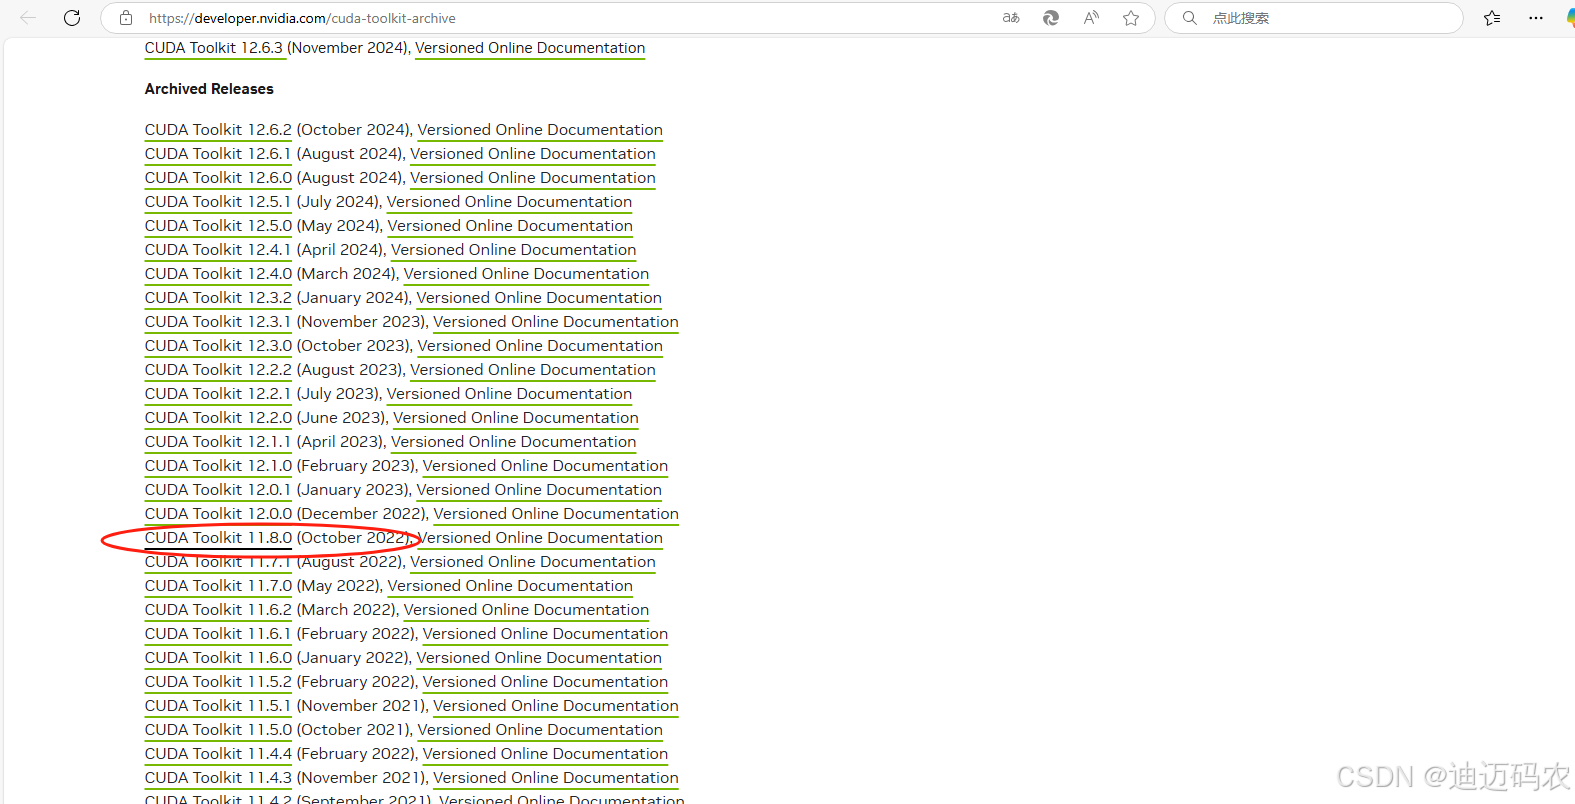Viewport: 1575px width, 804px height.
Task: Open Versioned Online Documentation for May 2024
Action: [x=510, y=226]
